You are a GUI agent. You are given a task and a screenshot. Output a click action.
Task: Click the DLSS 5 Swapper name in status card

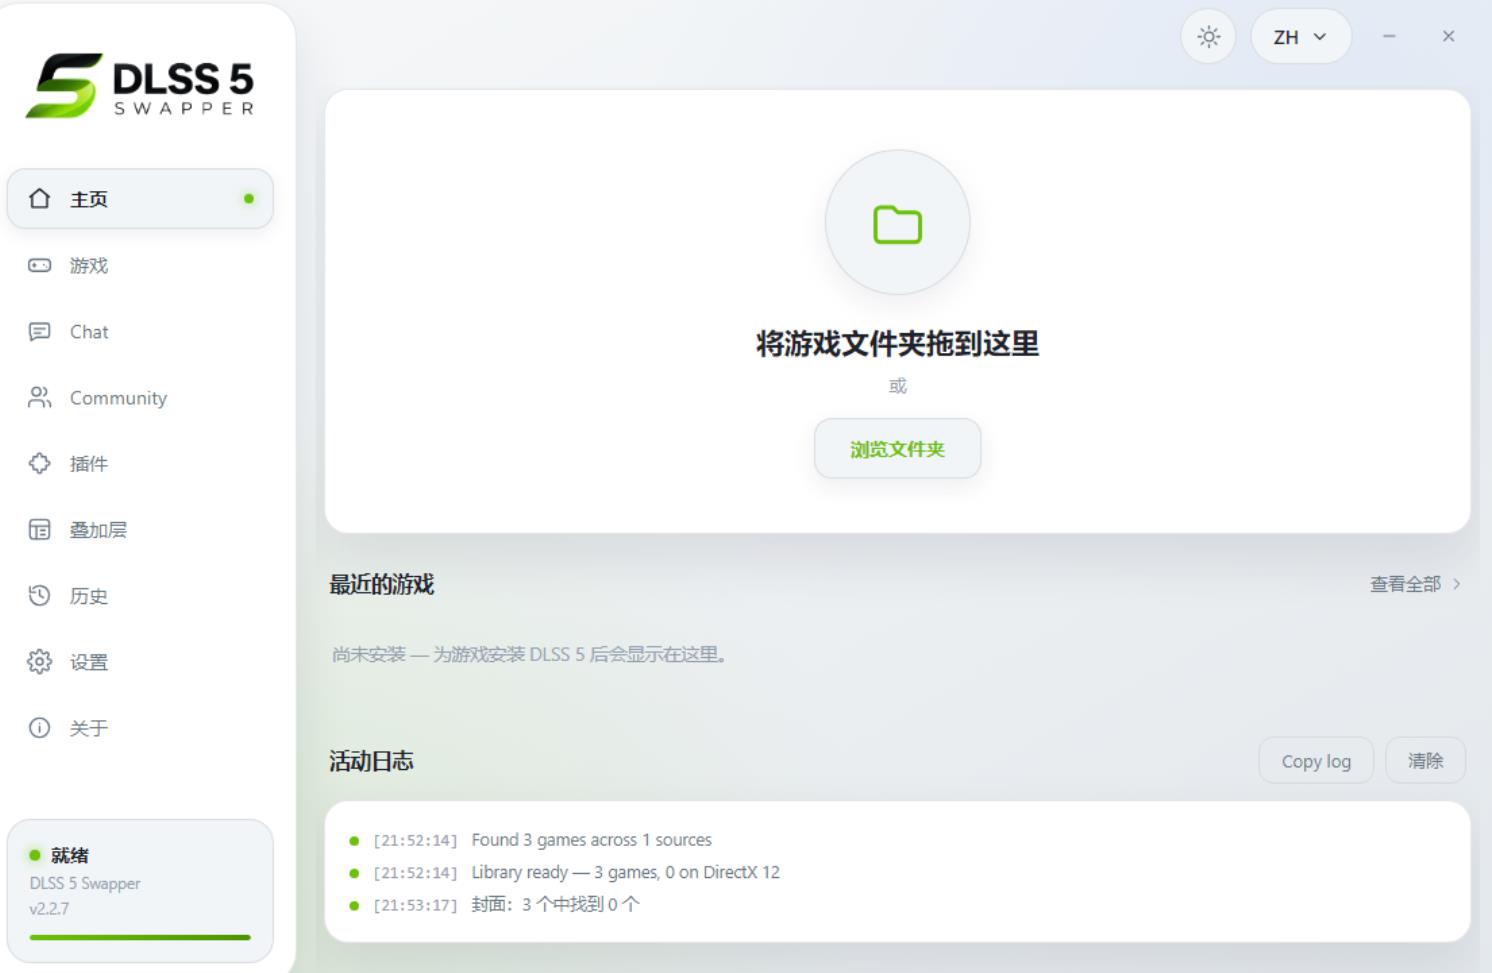(85, 883)
